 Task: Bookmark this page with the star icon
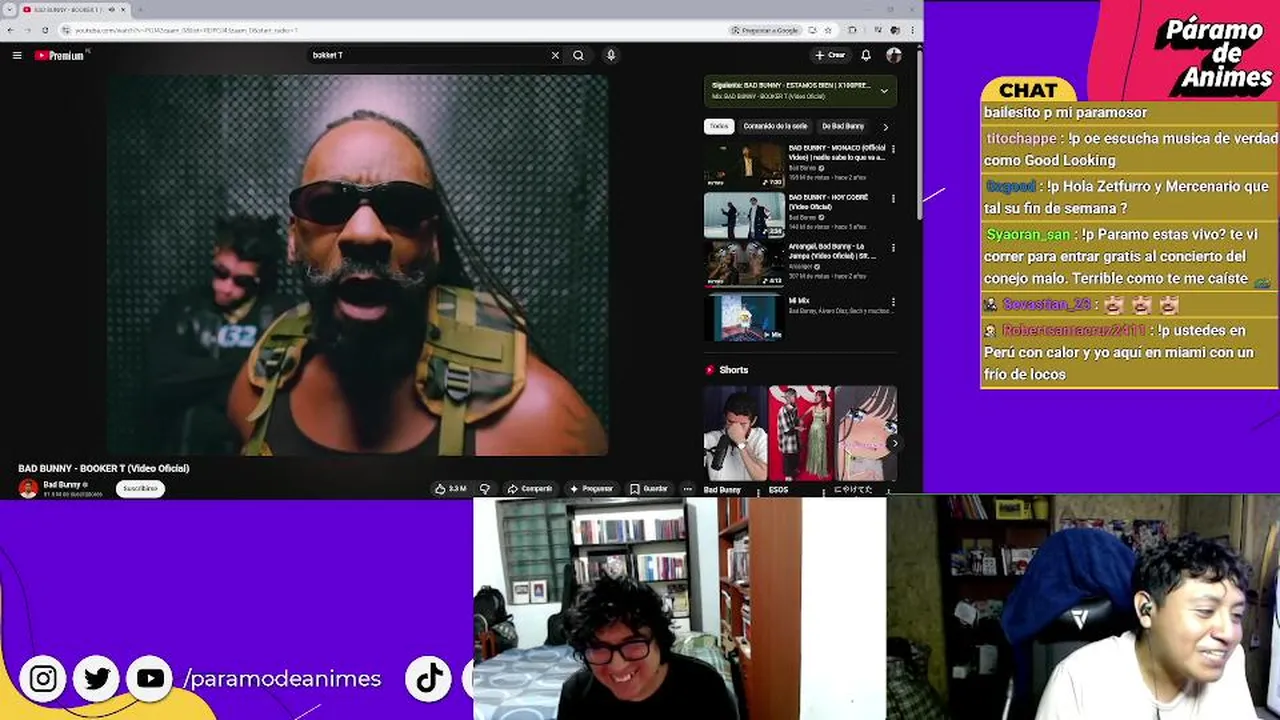(x=828, y=30)
